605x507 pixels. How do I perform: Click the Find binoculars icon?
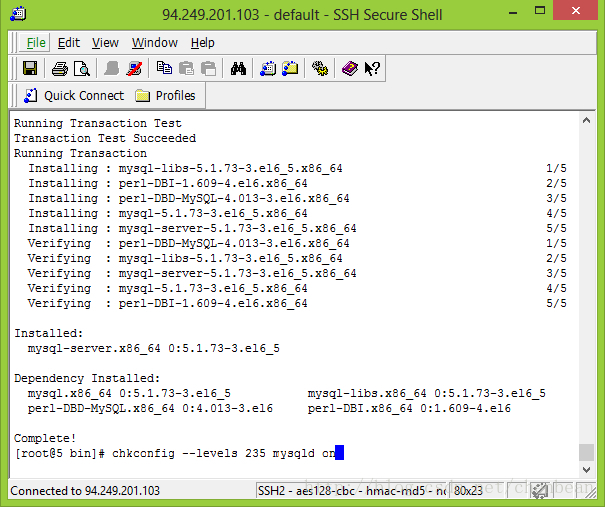pyautogui.click(x=238, y=69)
